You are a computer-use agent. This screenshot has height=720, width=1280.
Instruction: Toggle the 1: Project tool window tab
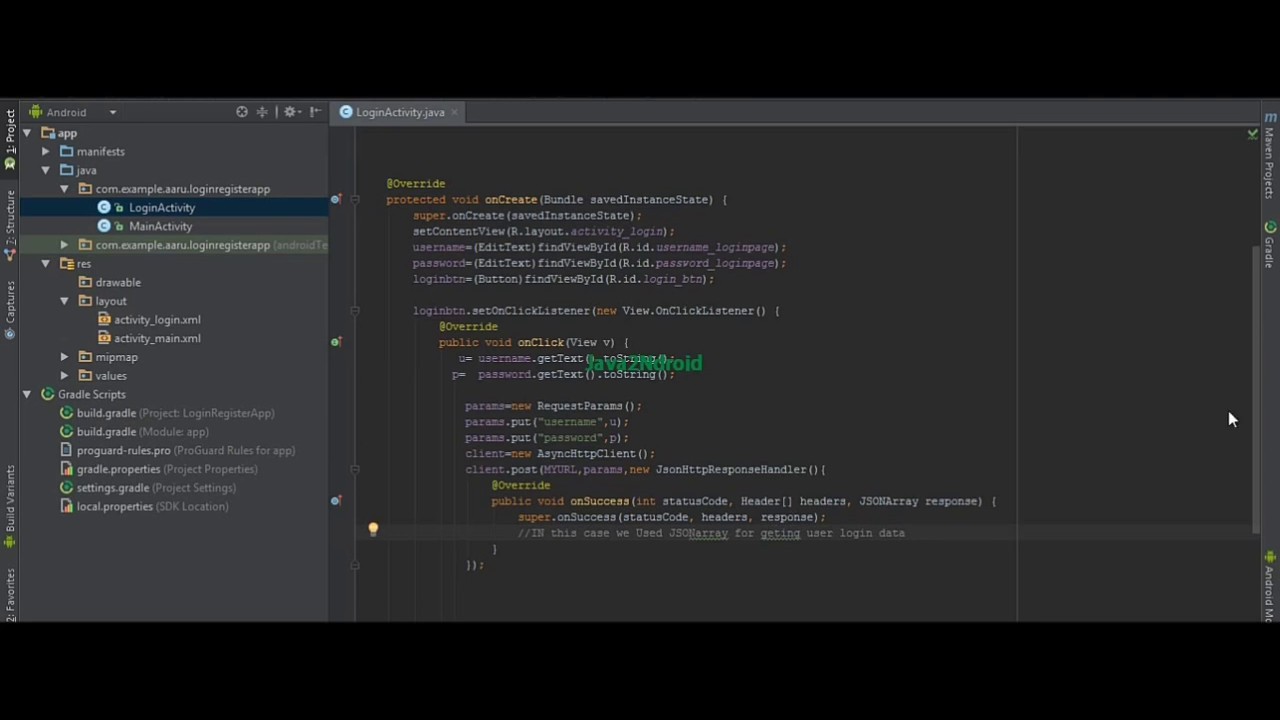[x=10, y=139]
